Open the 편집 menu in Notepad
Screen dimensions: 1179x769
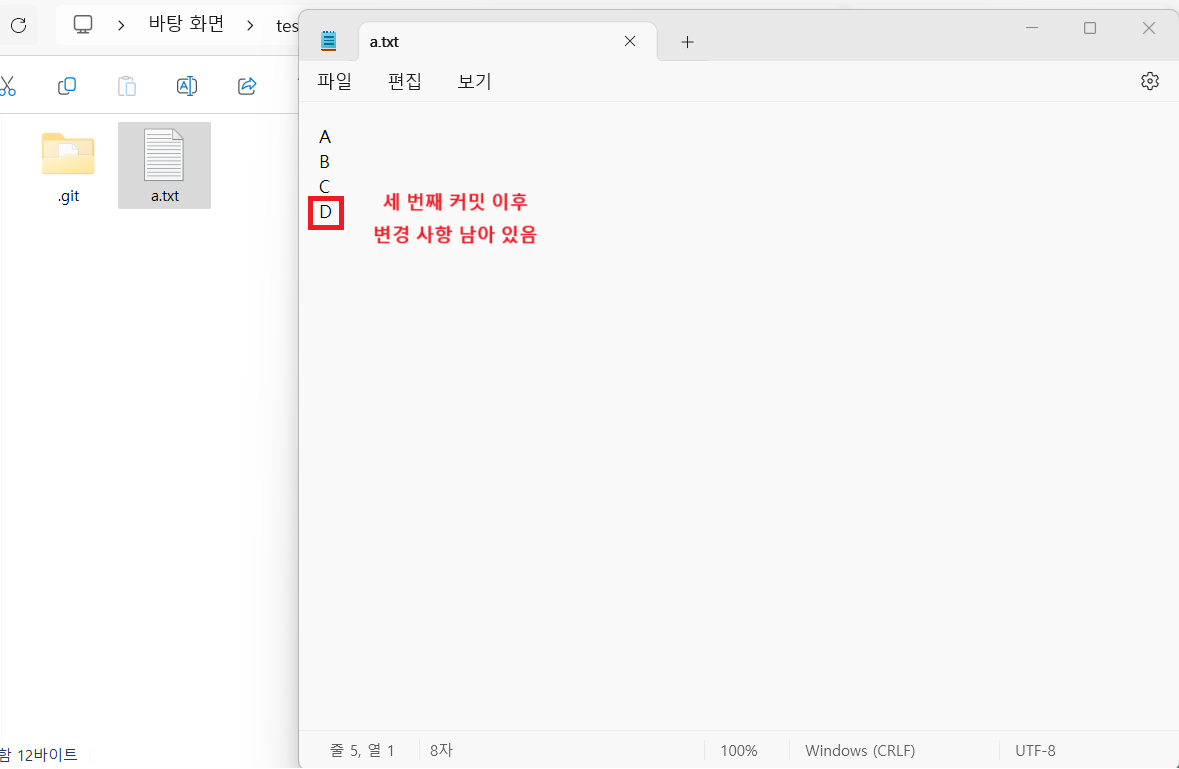click(404, 81)
